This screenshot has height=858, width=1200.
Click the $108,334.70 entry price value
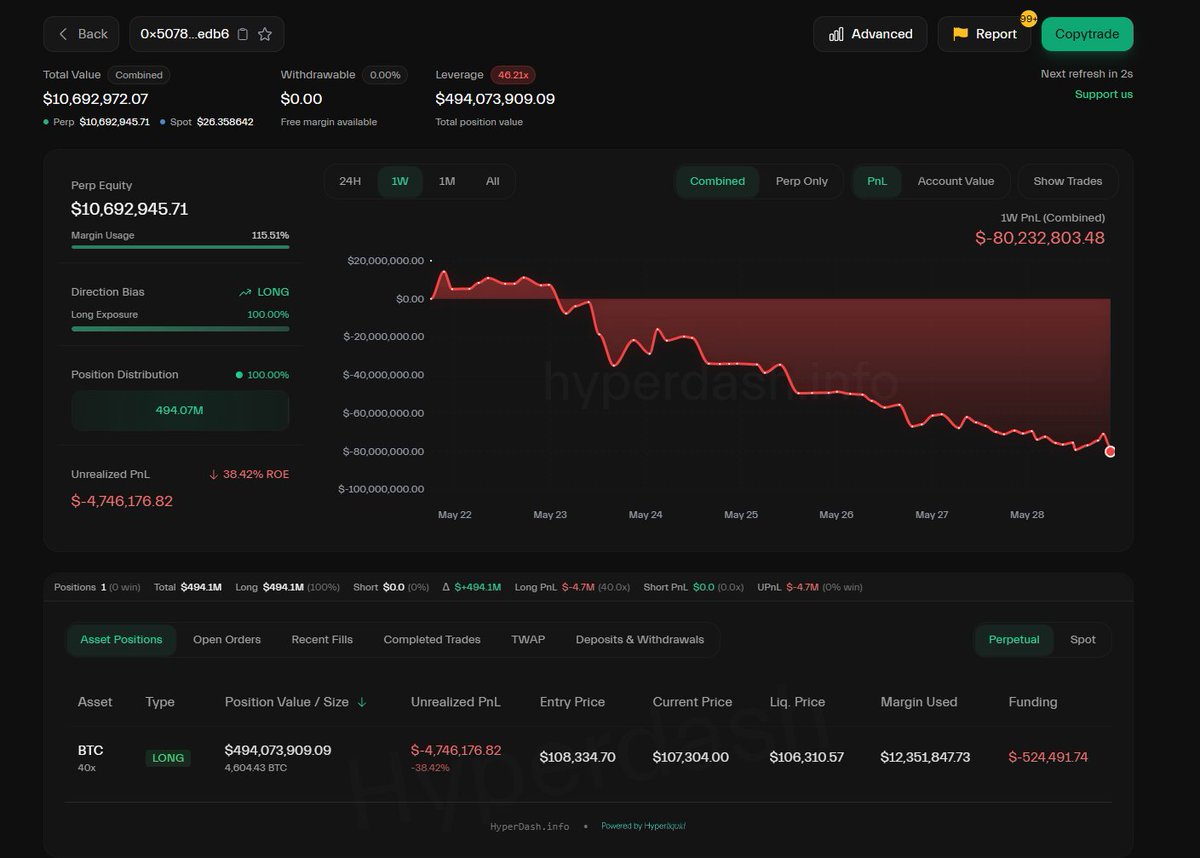click(578, 757)
